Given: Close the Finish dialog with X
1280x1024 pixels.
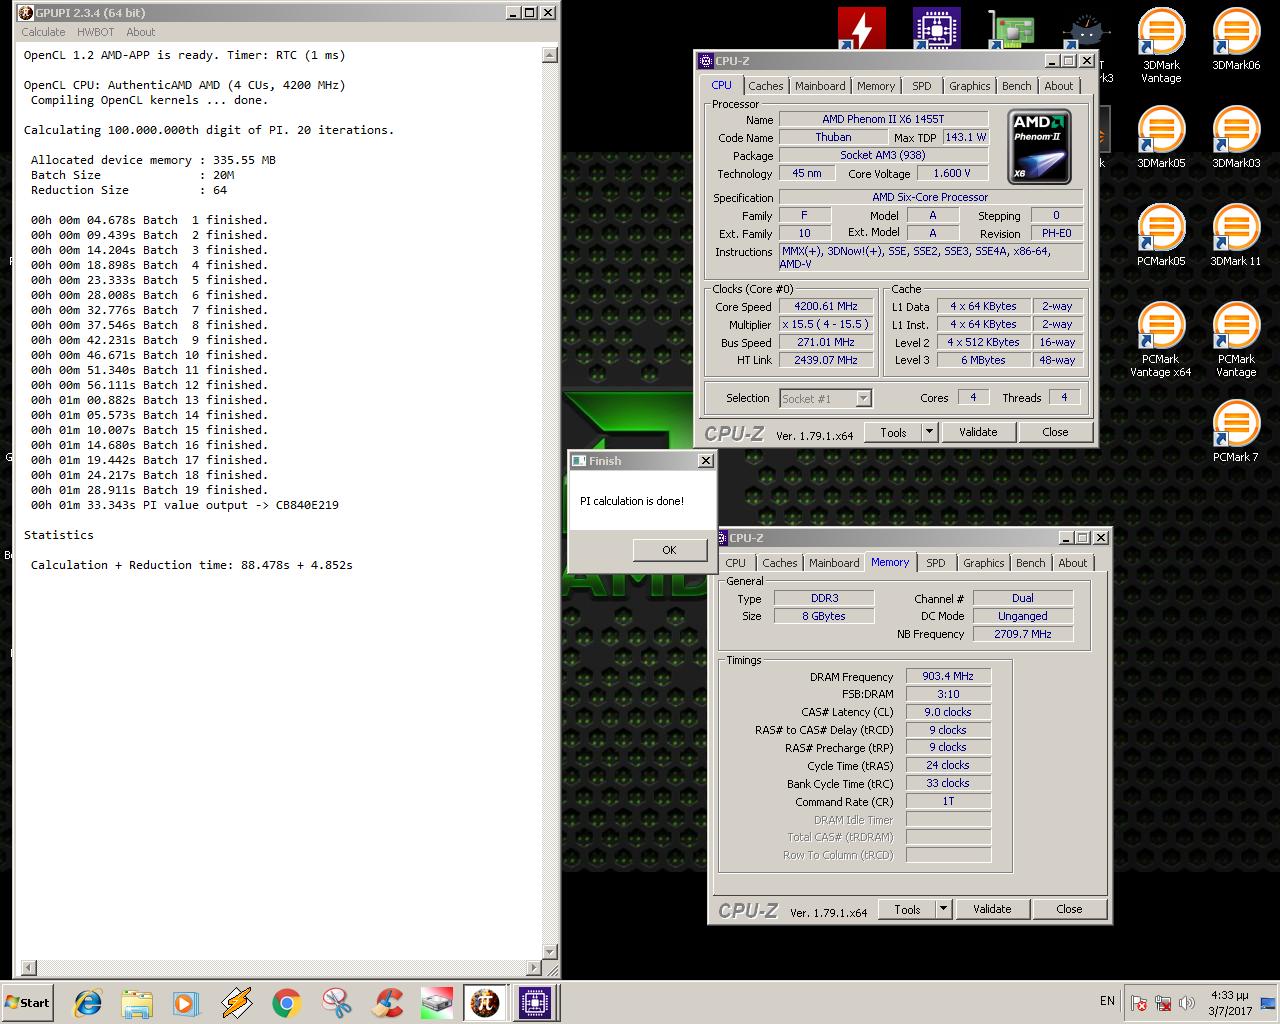Looking at the screenshot, I should tap(705, 461).
